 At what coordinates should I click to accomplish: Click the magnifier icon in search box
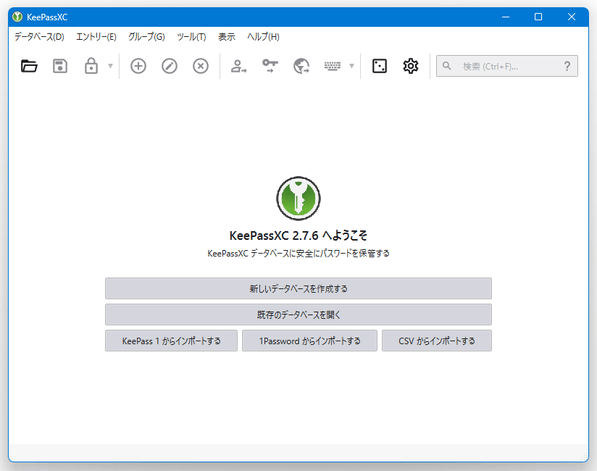point(447,66)
